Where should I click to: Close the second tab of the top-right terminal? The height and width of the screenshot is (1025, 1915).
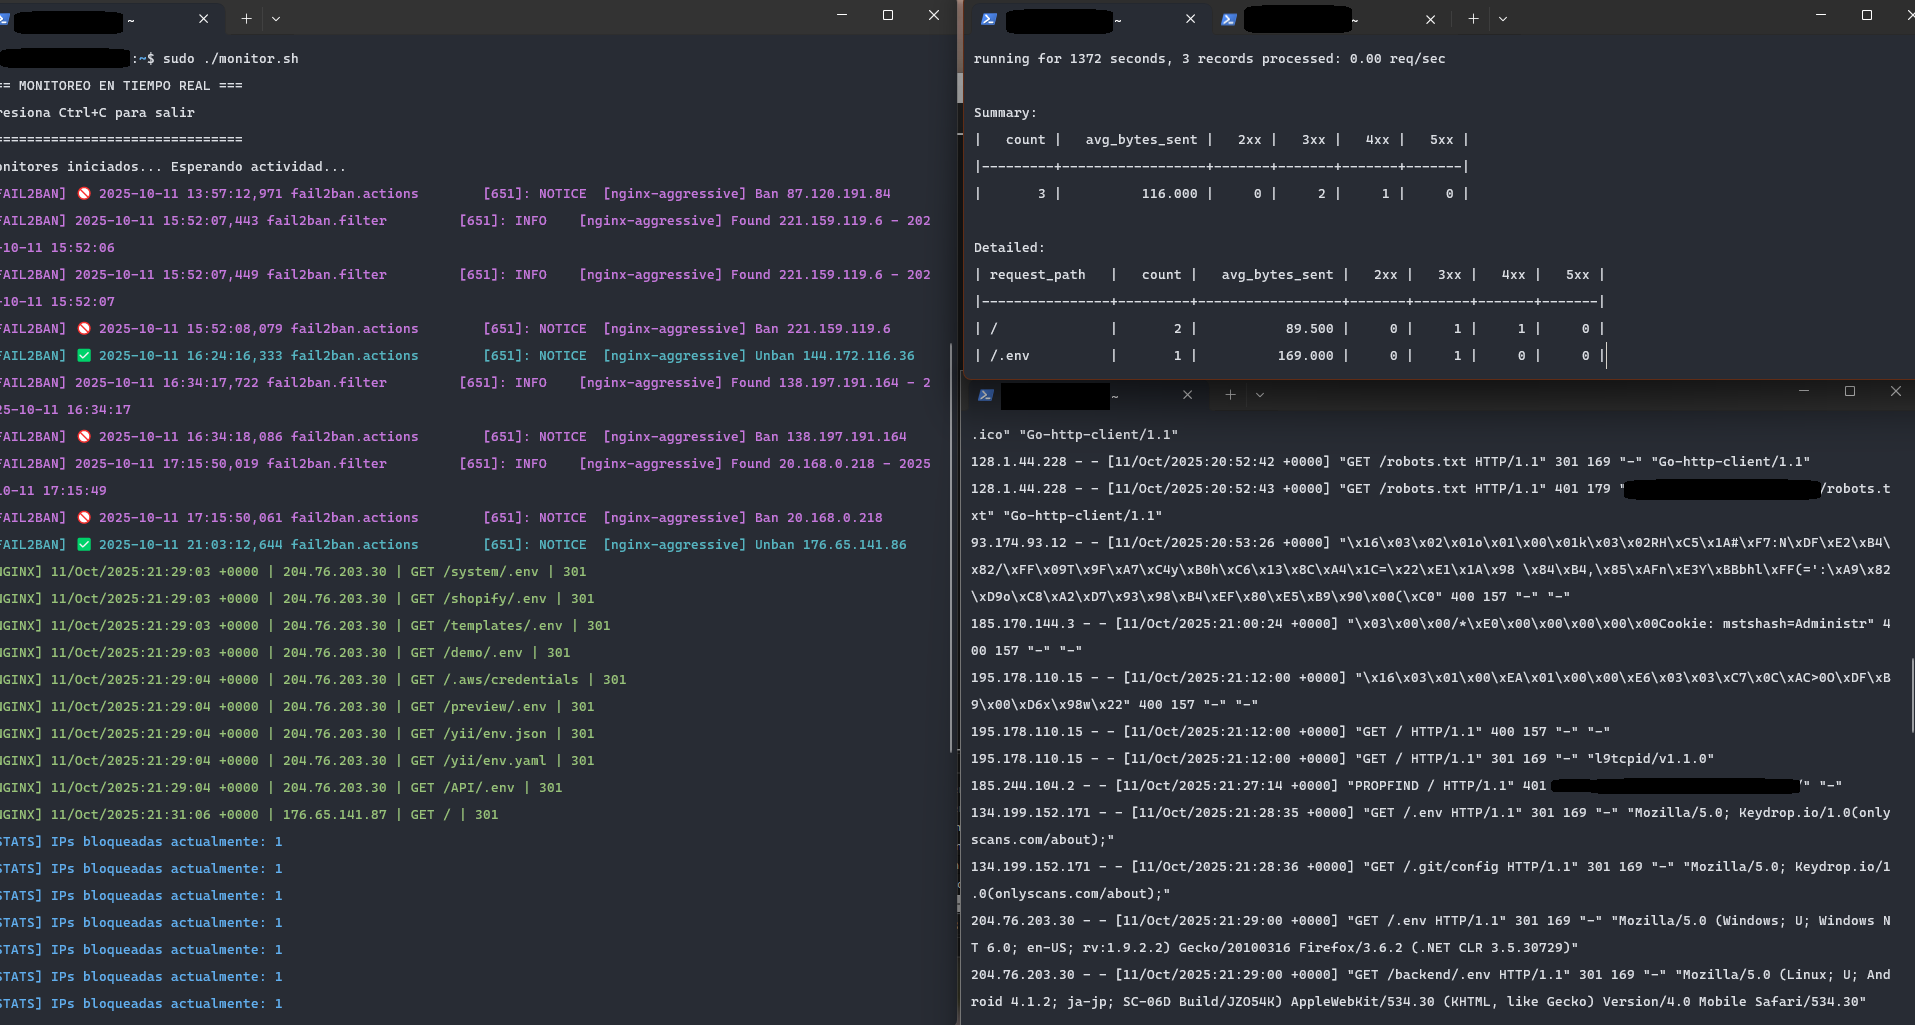click(x=1430, y=19)
